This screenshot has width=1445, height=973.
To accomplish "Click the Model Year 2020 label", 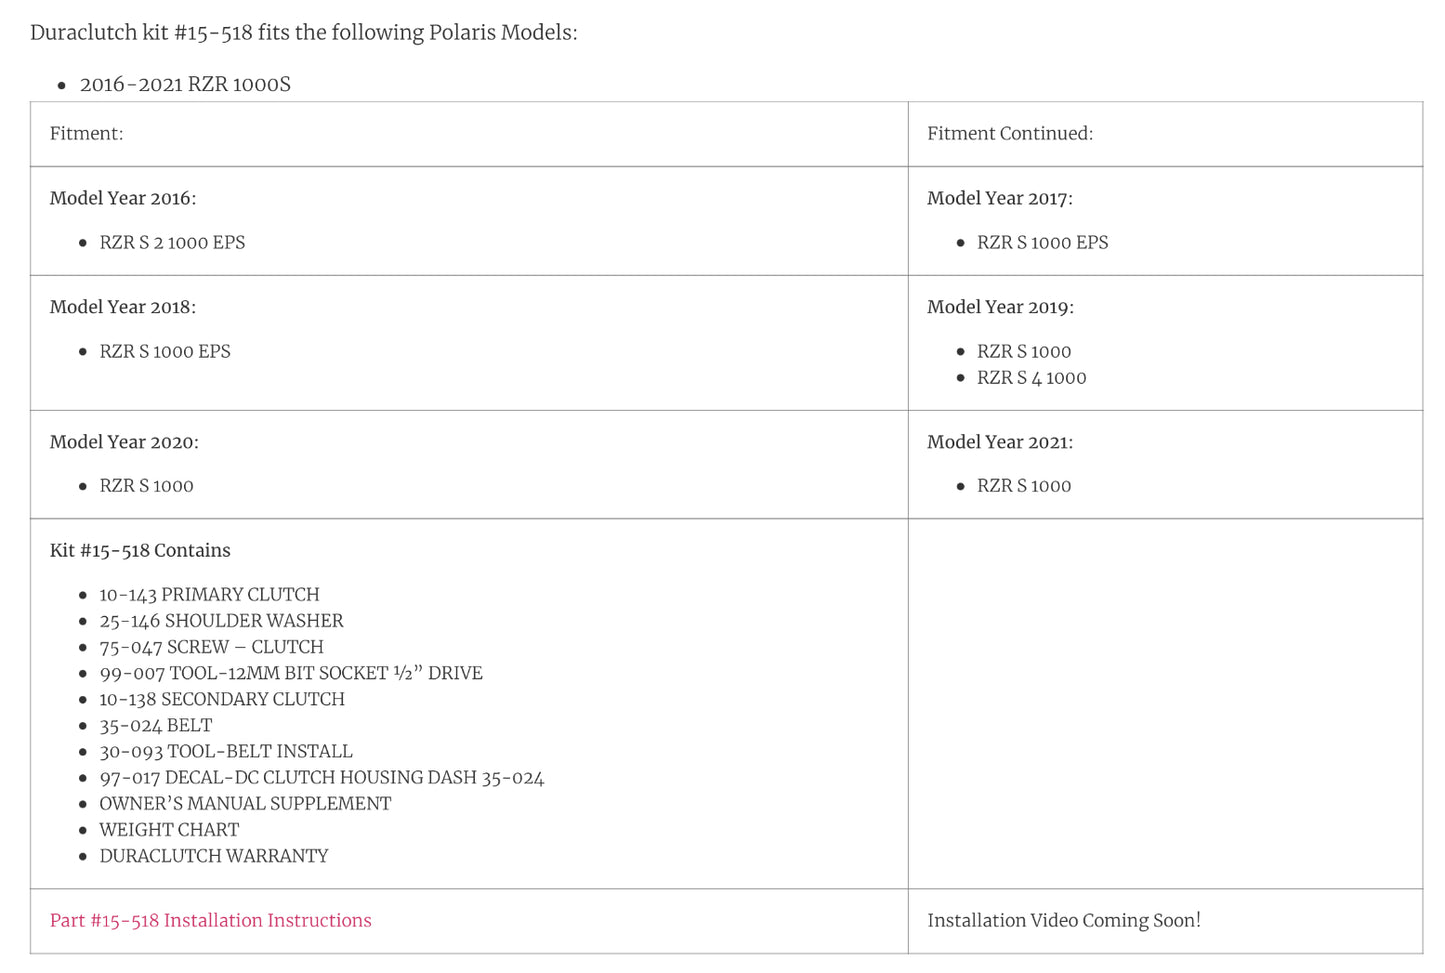I will pos(124,442).
